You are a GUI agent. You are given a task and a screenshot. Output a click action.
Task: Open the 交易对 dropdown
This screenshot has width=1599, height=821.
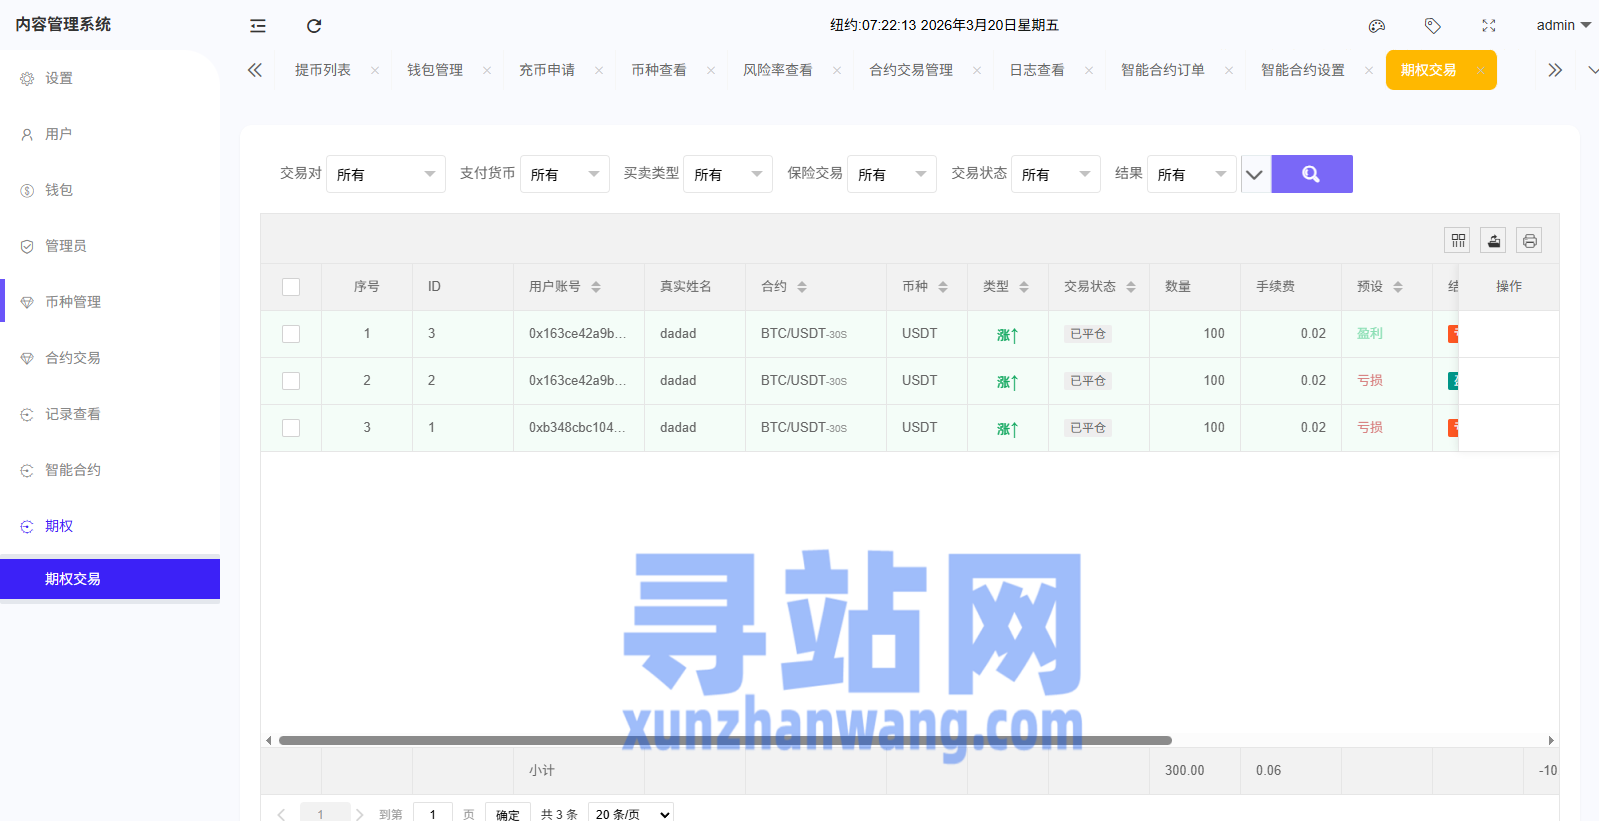tap(385, 174)
